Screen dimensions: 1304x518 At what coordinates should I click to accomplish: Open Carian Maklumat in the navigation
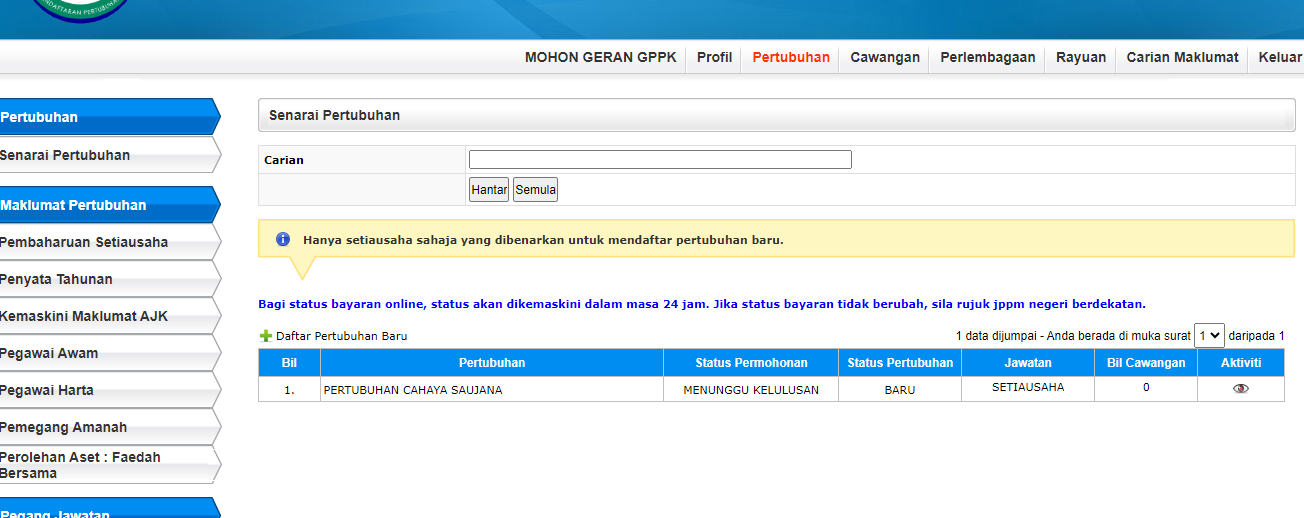tap(1182, 57)
